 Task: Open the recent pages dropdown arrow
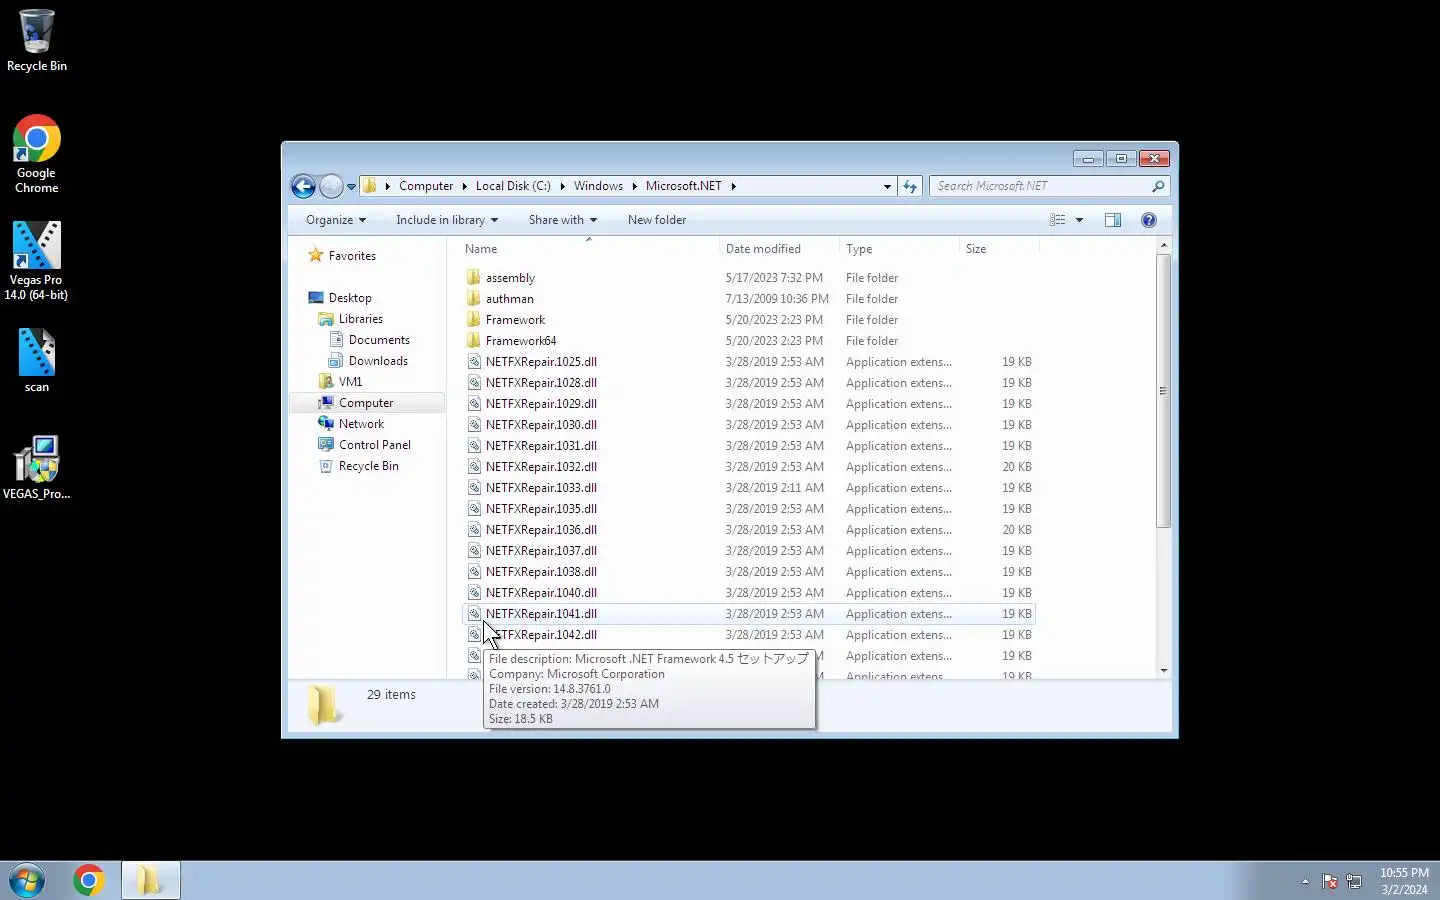point(351,187)
